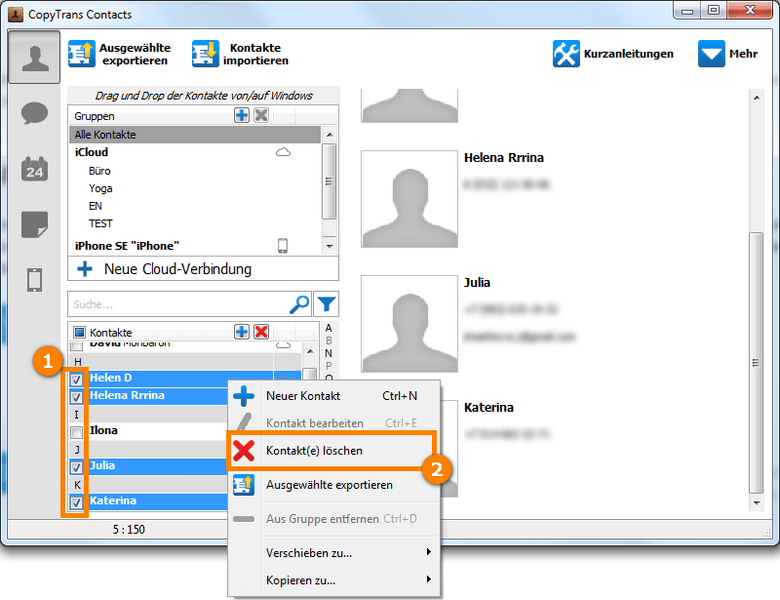Click the red X icon beside Kontakt(e) löschen

(244, 451)
